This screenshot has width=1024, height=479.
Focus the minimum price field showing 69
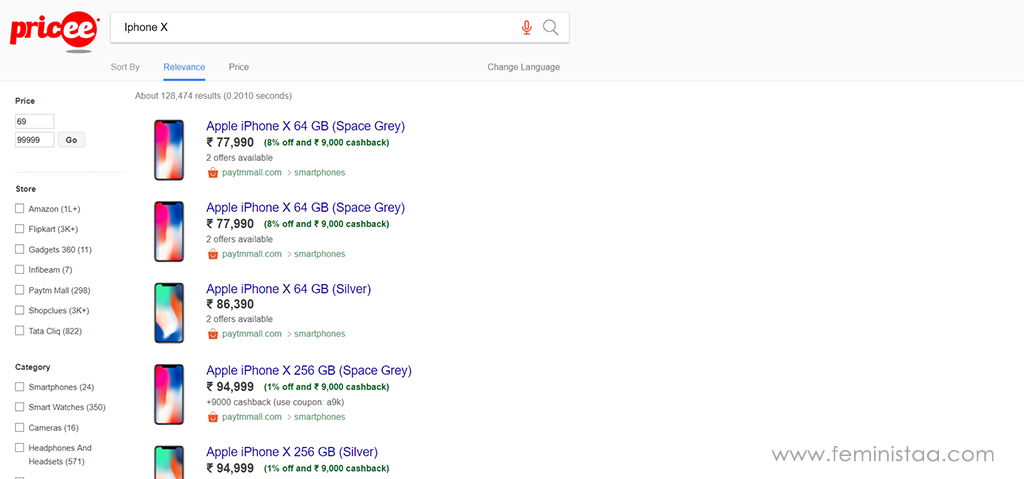coord(35,122)
